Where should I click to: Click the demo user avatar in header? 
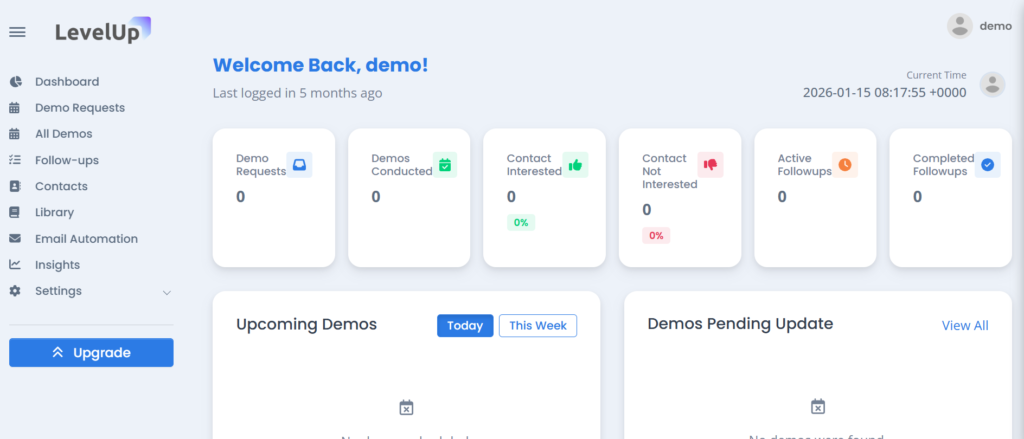(960, 26)
